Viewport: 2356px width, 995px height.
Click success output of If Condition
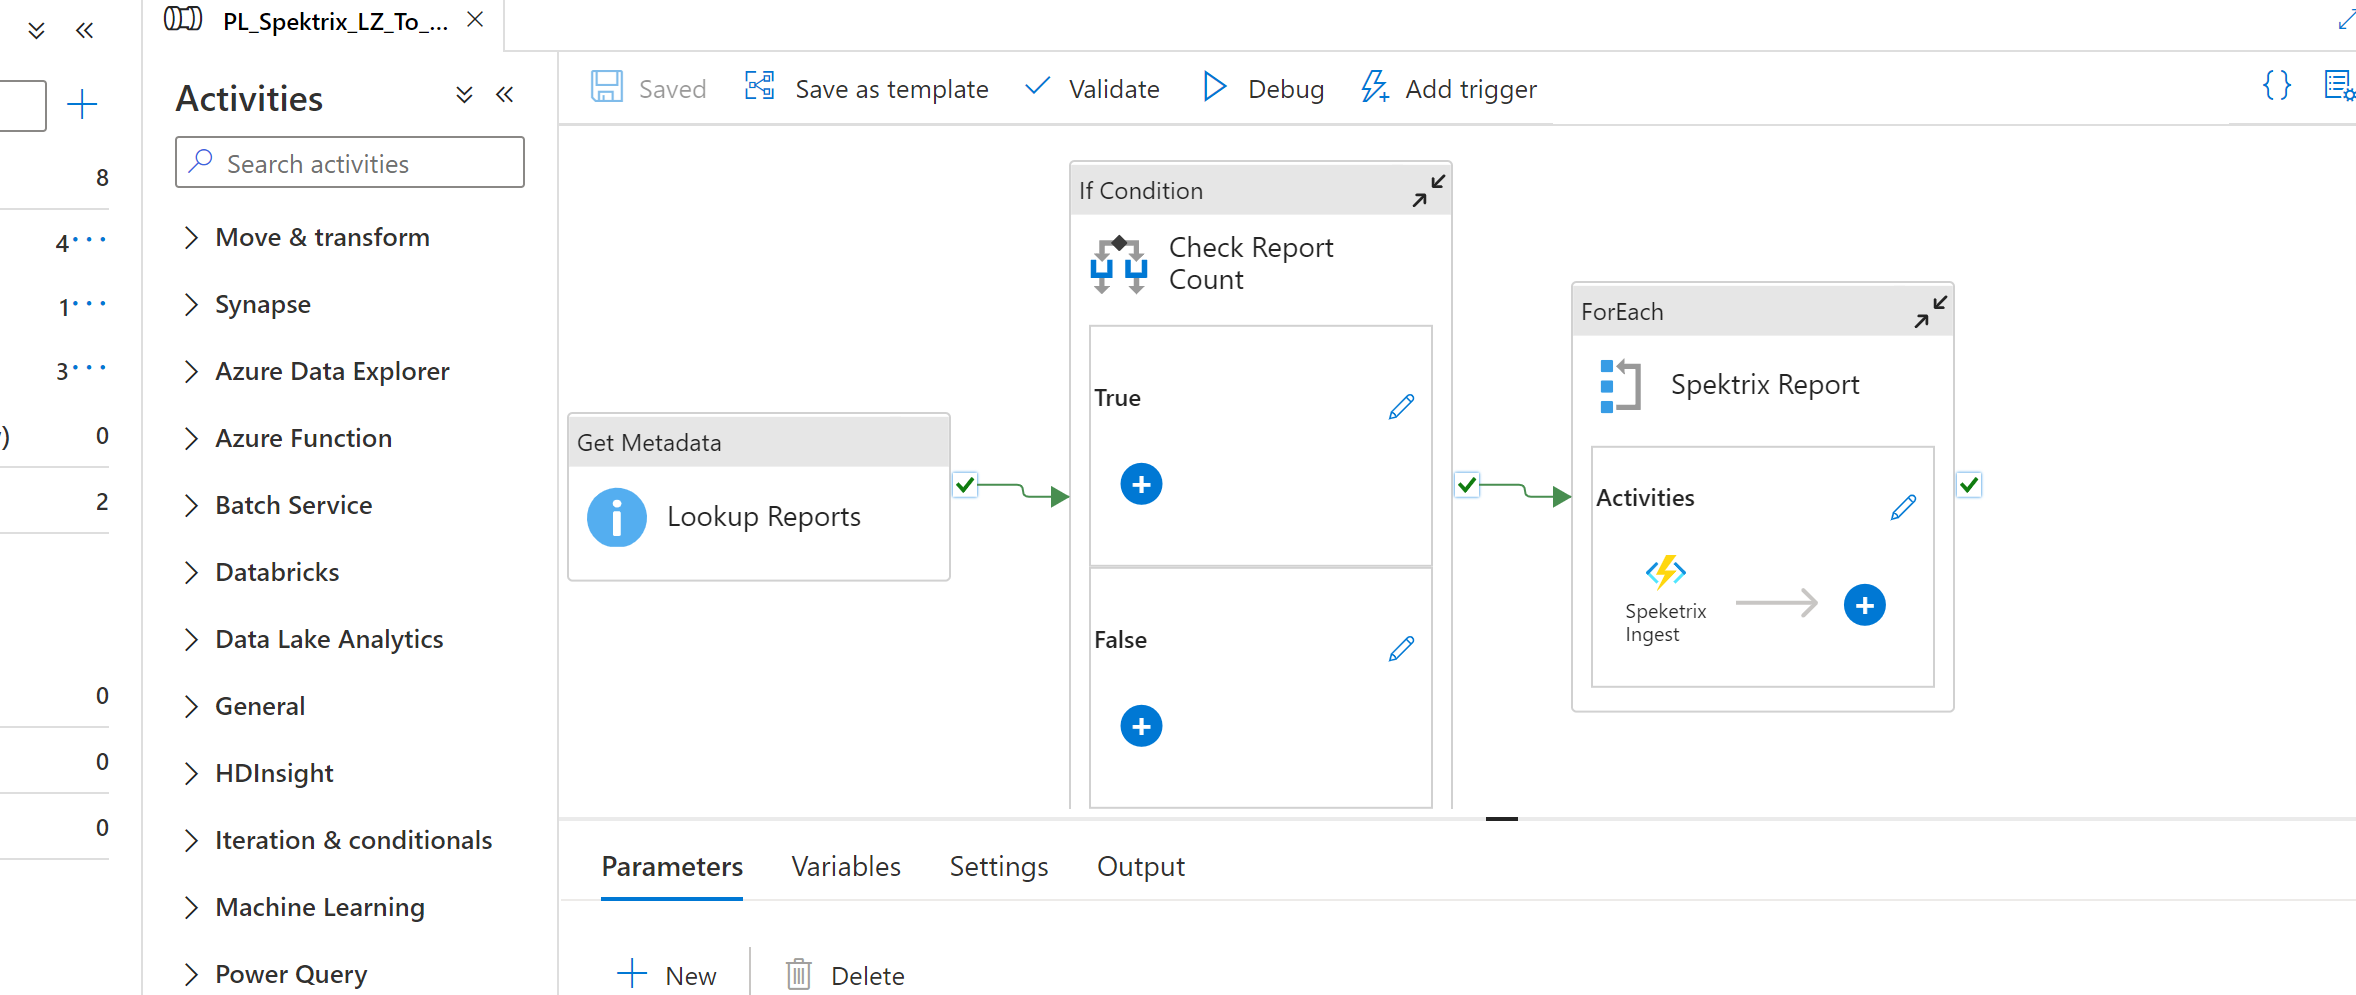pyautogui.click(x=1466, y=485)
